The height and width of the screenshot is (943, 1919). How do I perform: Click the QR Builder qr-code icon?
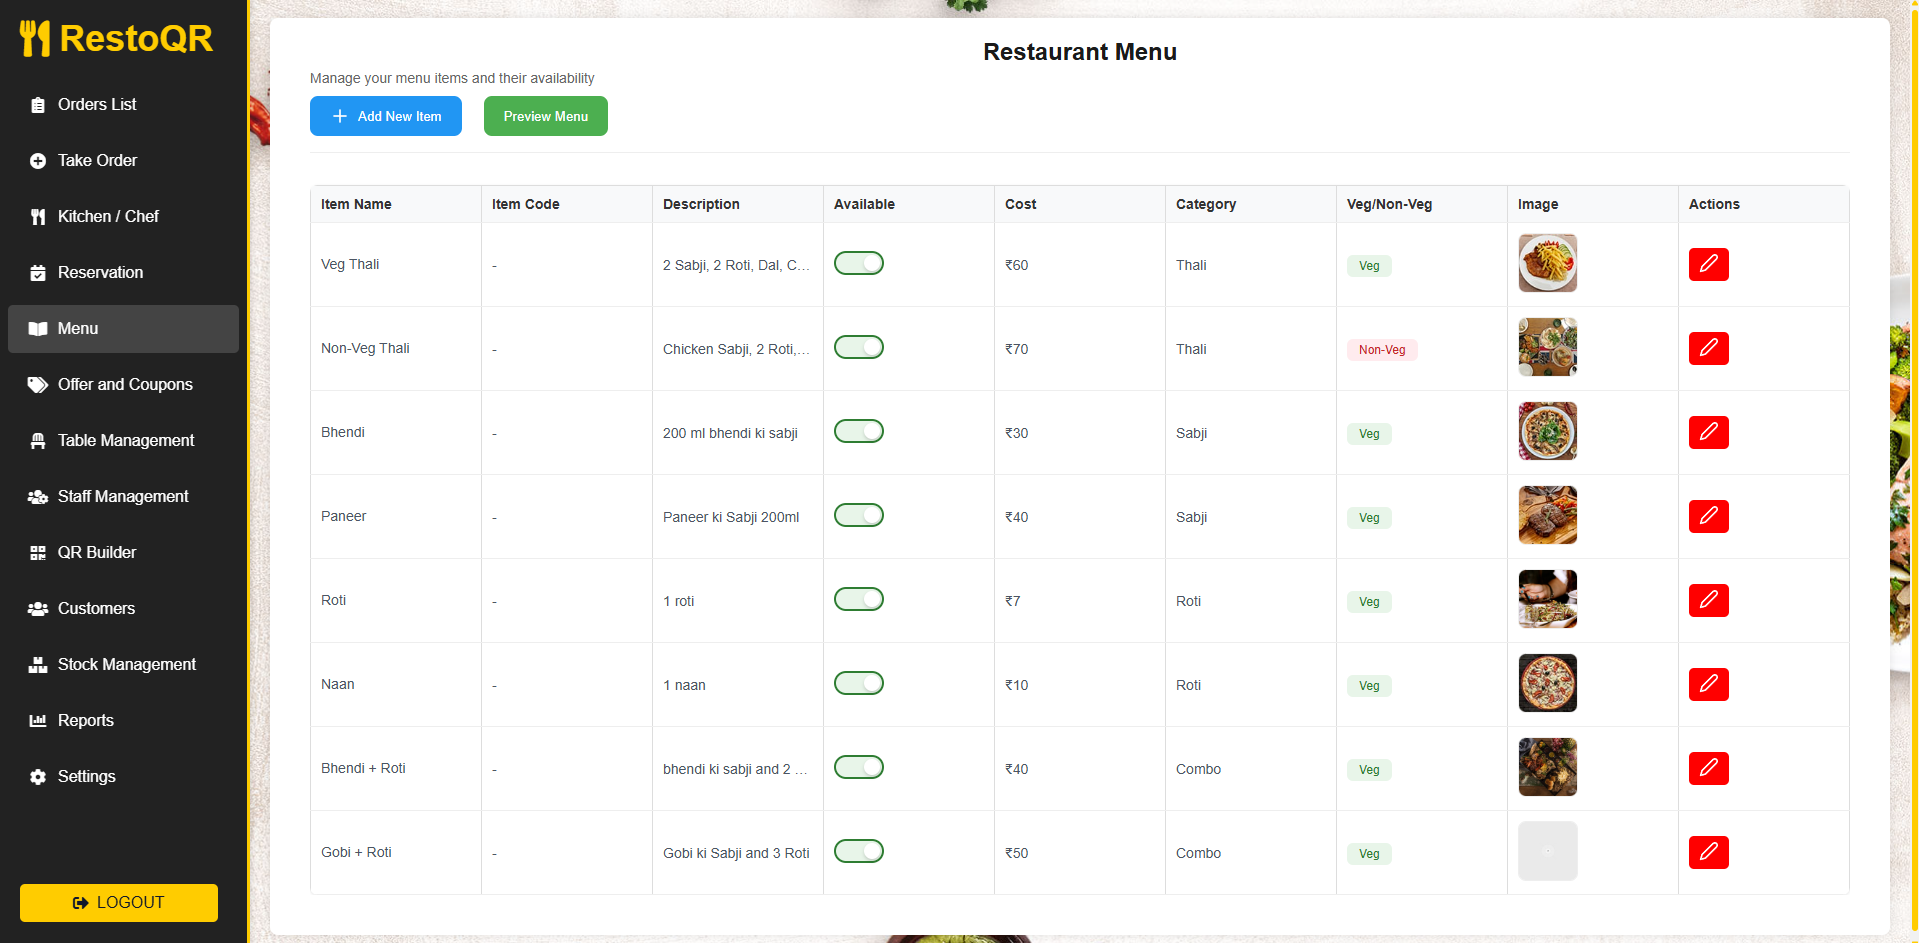click(38, 553)
